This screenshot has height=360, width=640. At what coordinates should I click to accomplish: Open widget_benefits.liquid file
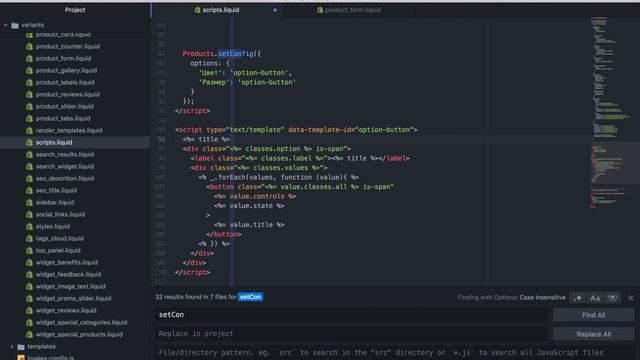click(x=67, y=262)
